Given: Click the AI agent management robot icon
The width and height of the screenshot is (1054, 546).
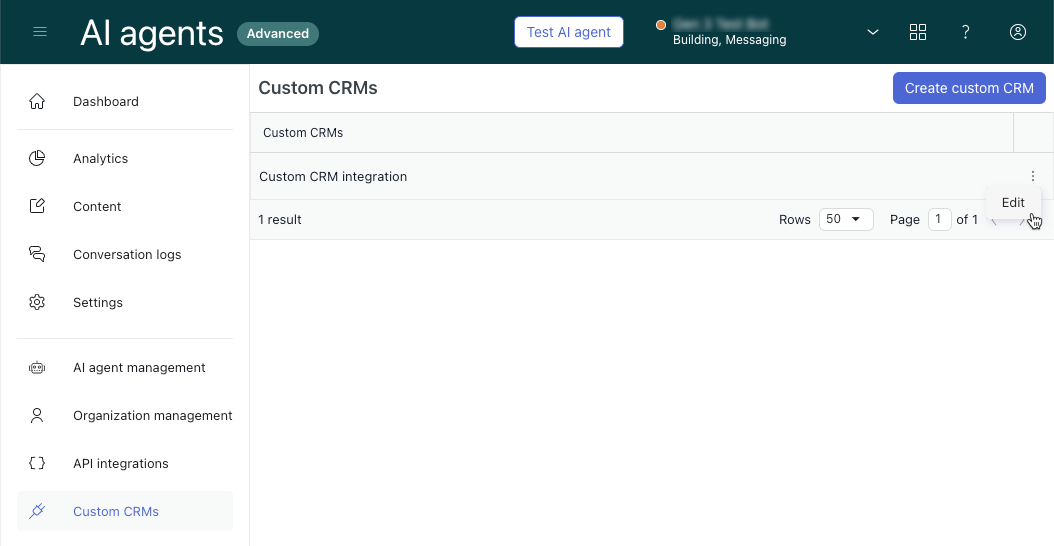Looking at the screenshot, I should pyautogui.click(x=37, y=367).
